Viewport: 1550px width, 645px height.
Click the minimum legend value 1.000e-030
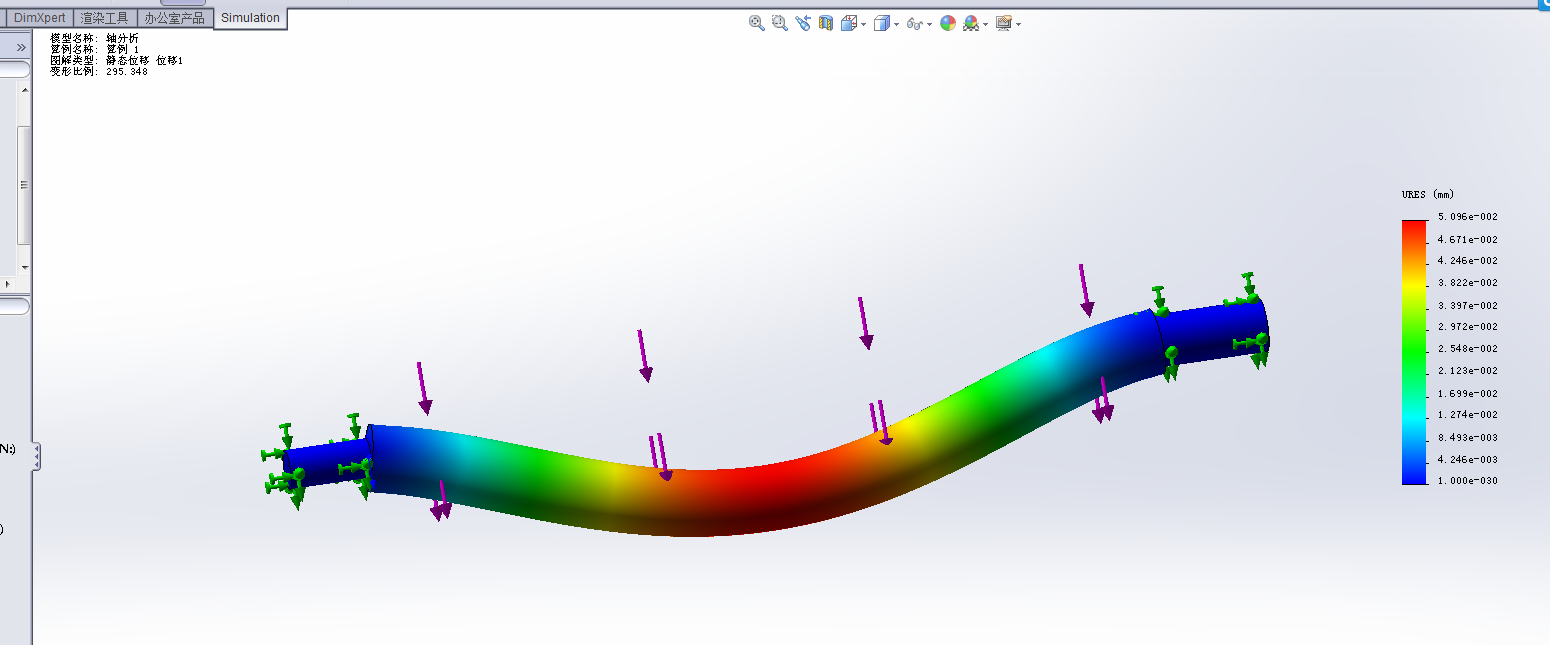1468,481
